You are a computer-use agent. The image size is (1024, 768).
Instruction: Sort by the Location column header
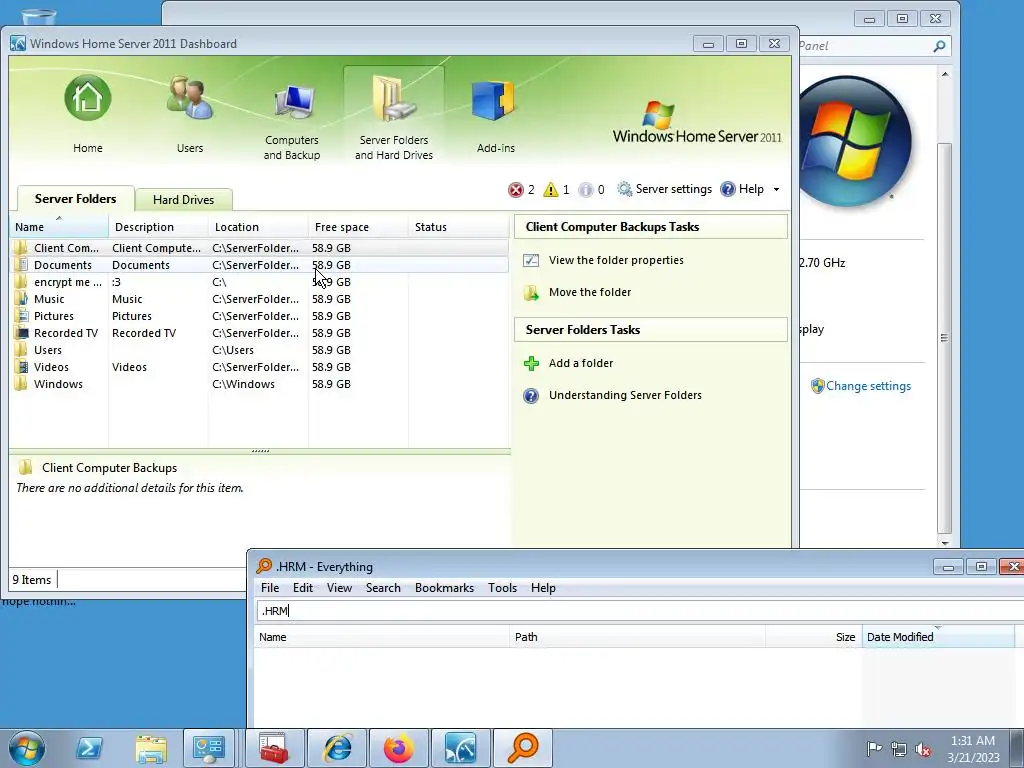tap(259, 227)
